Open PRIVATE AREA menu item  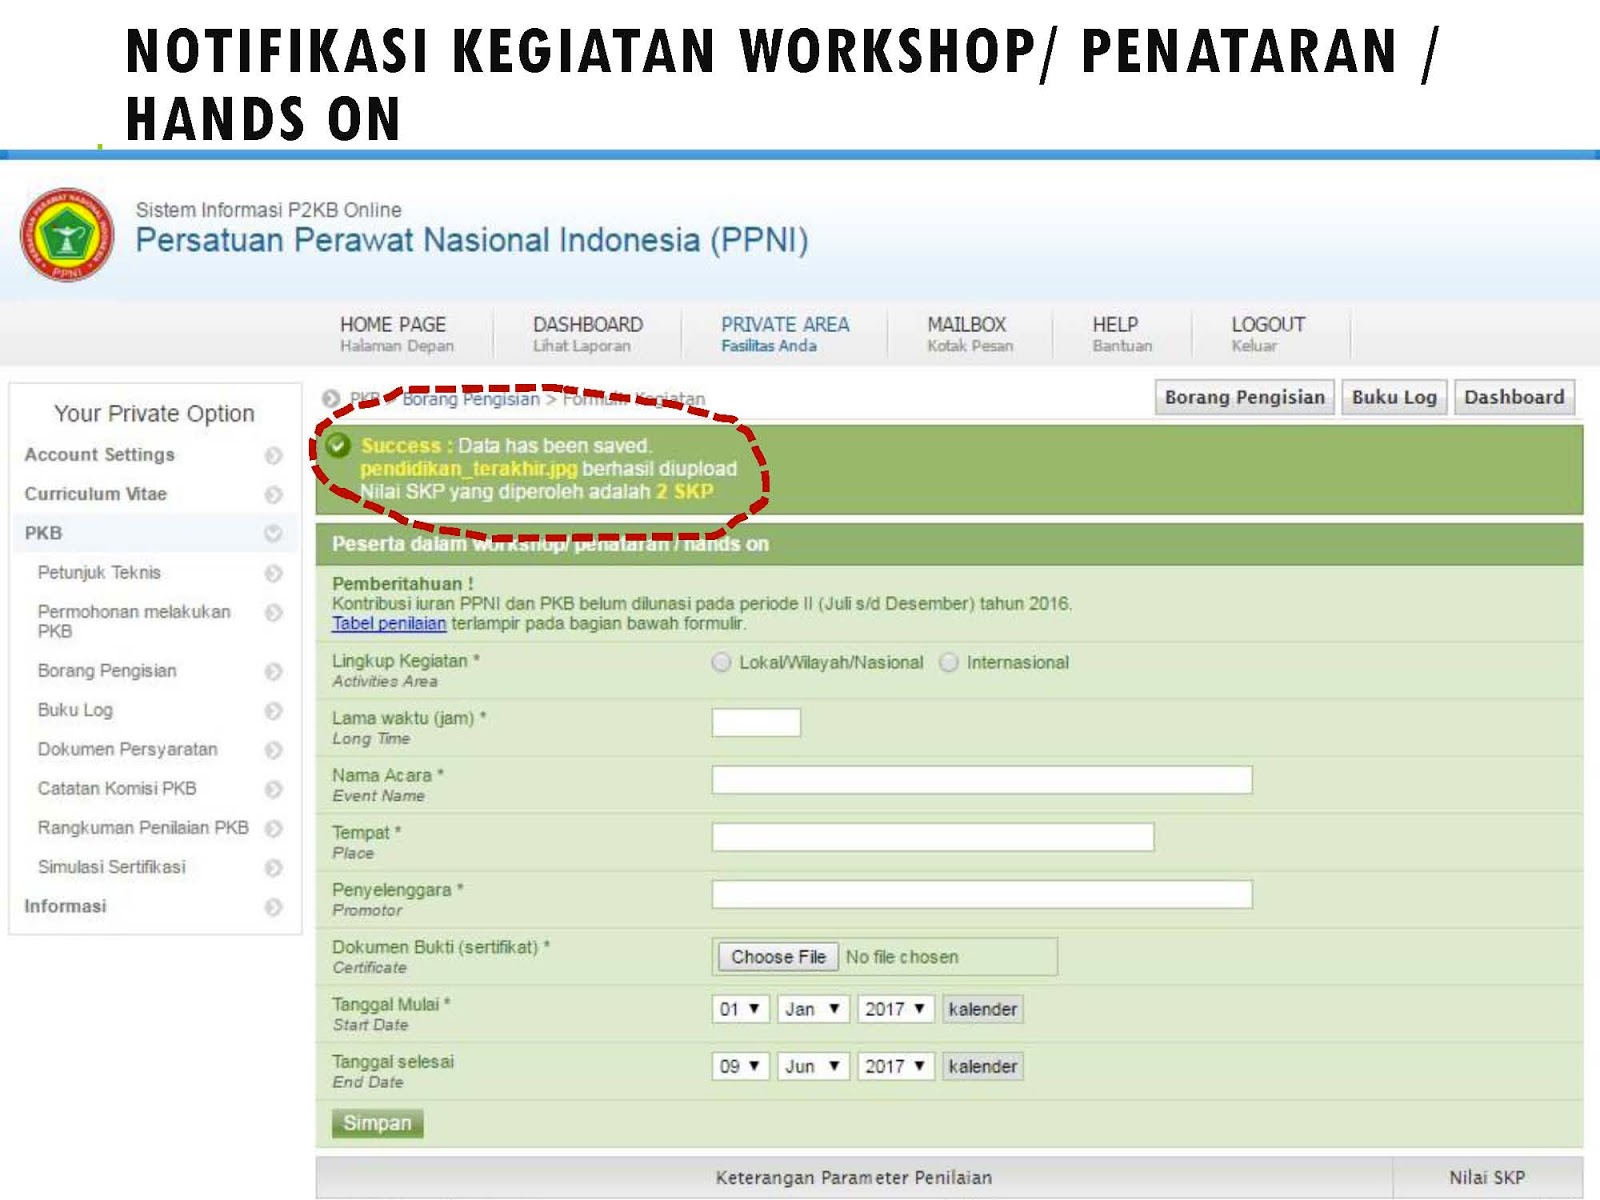(785, 334)
